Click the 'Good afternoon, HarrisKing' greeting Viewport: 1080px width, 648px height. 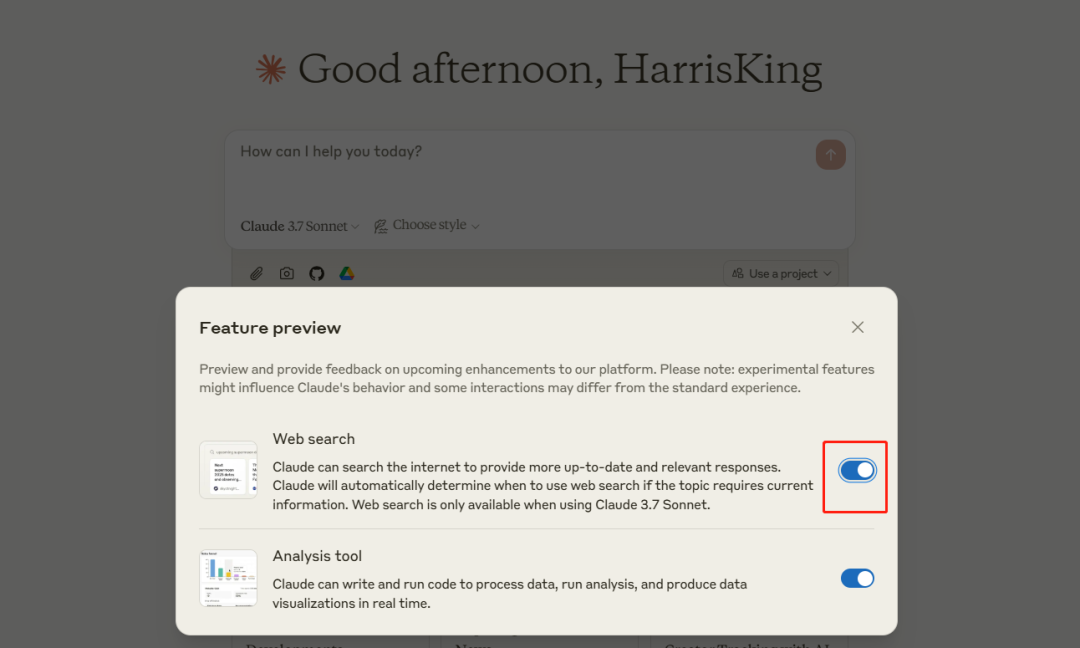click(560, 70)
